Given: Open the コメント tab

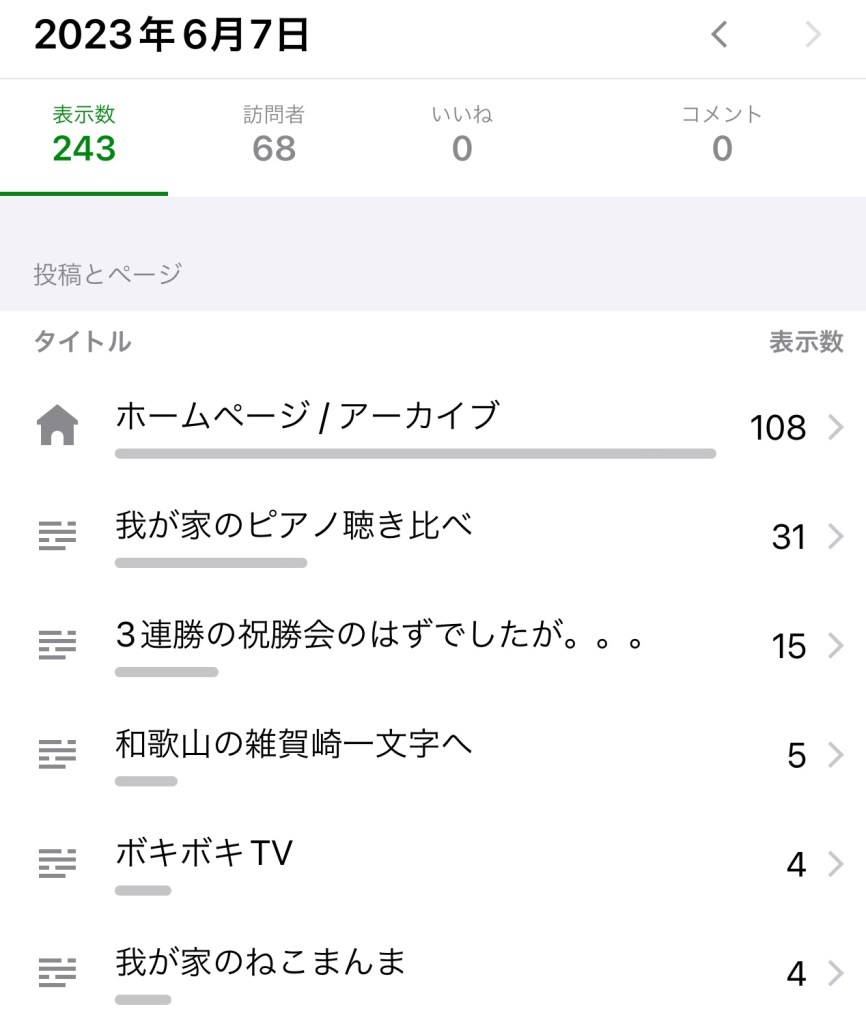Looking at the screenshot, I should click(721, 135).
